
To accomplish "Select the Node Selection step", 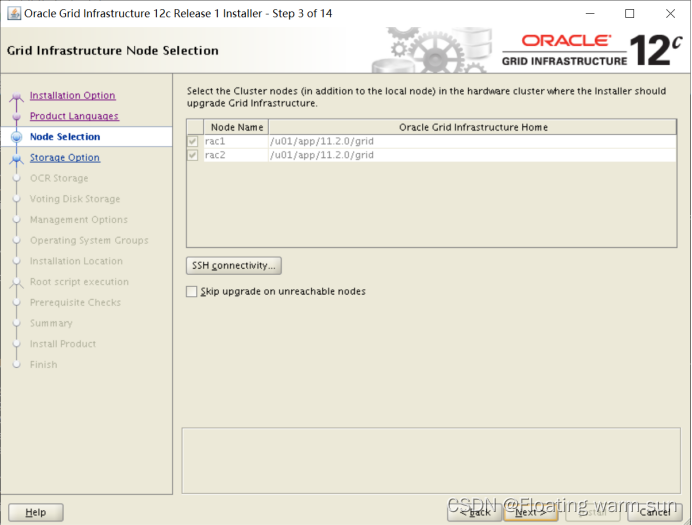I will [65, 137].
